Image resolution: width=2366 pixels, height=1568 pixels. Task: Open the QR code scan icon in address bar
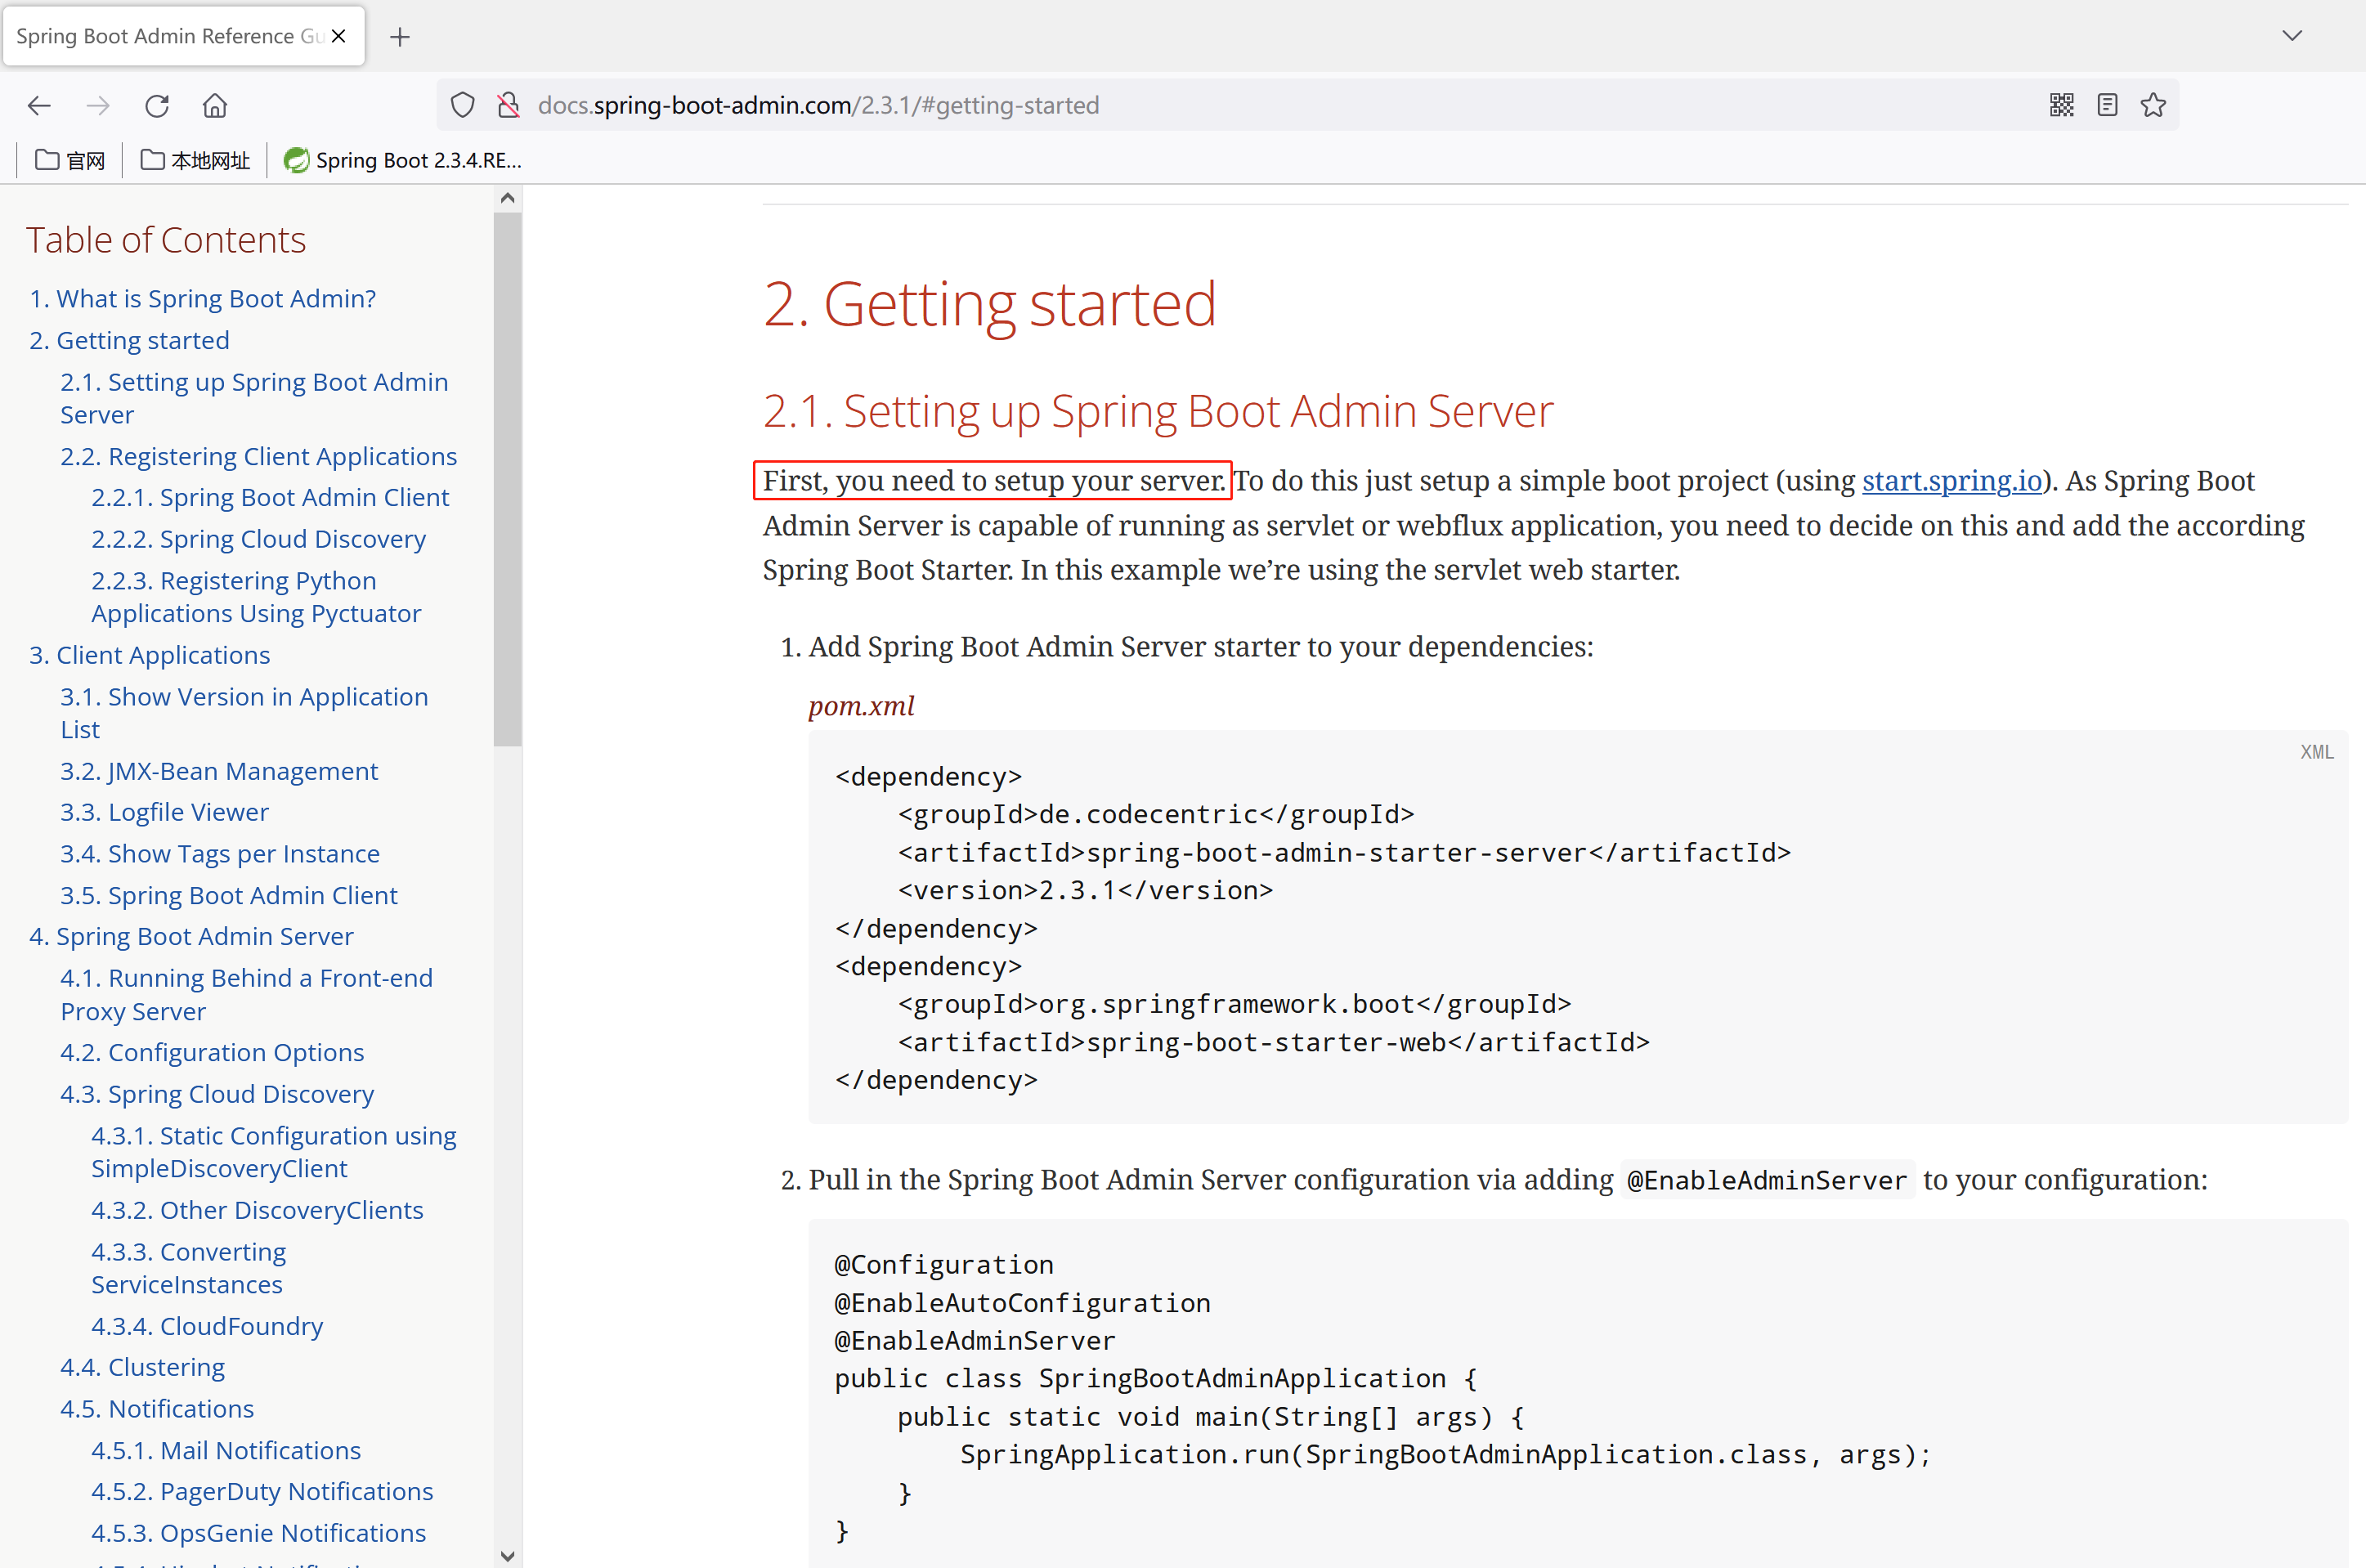(2061, 104)
